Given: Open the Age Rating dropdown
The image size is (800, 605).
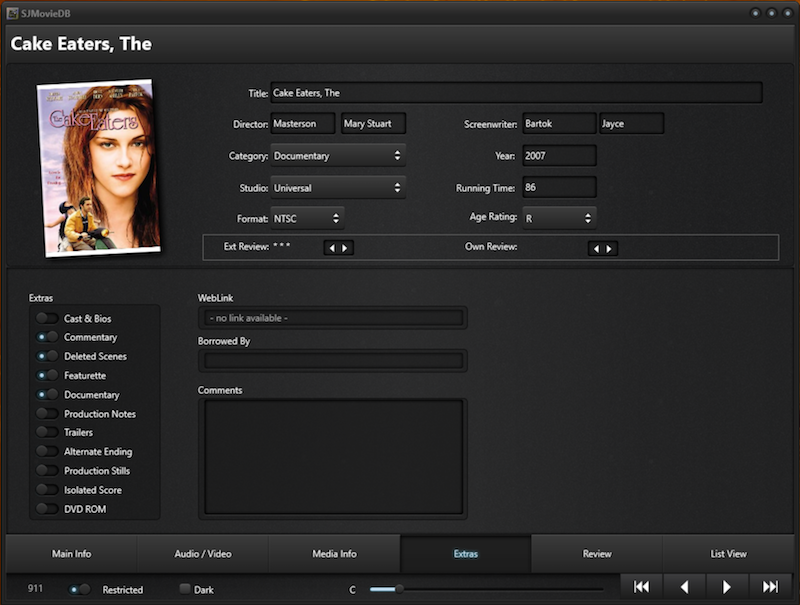Looking at the screenshot, I should [x=558, y=217].
